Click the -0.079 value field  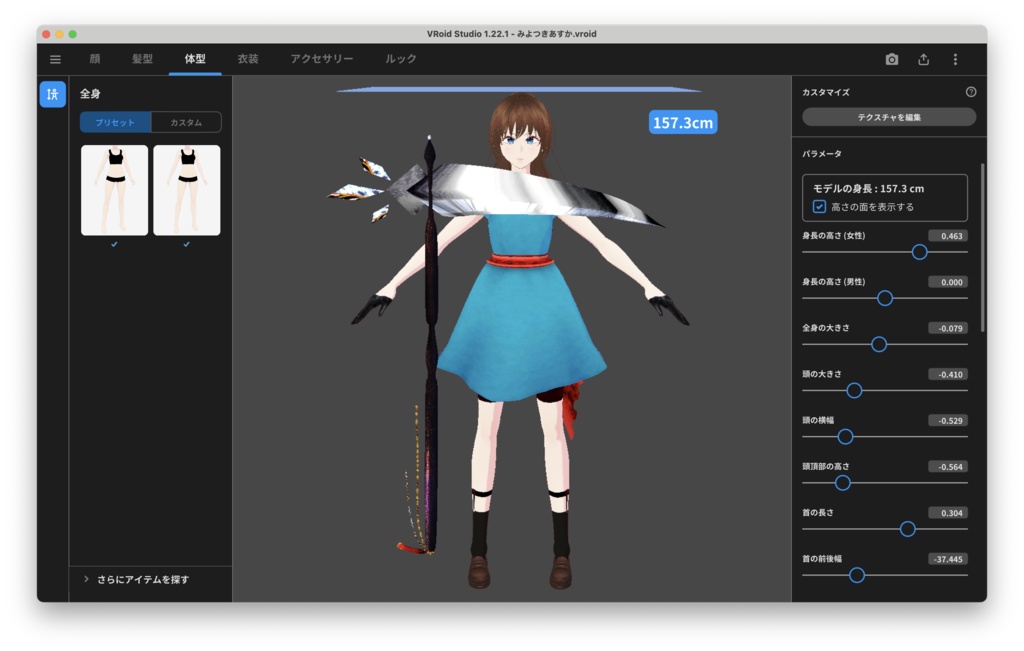click(948, 328)
